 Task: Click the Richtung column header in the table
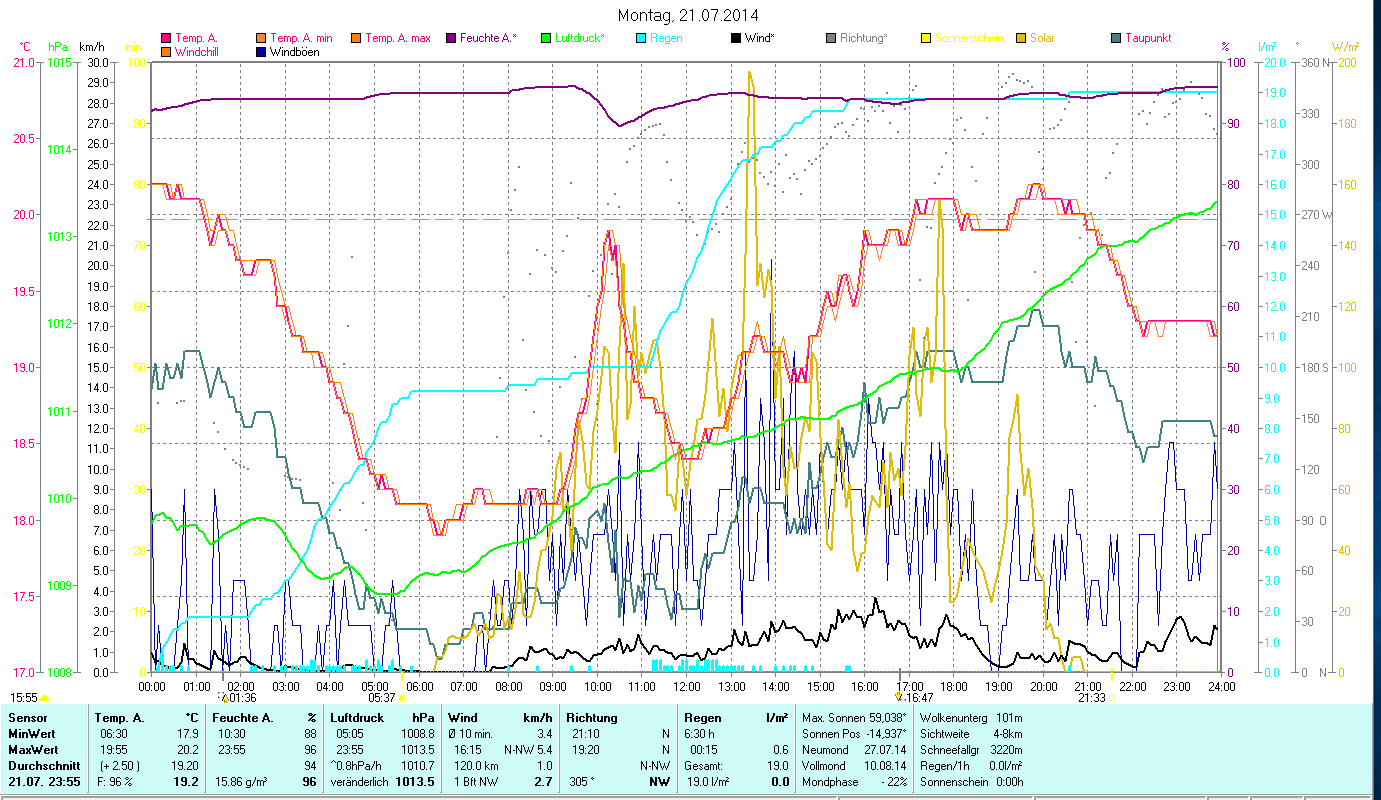coord(592,718)
